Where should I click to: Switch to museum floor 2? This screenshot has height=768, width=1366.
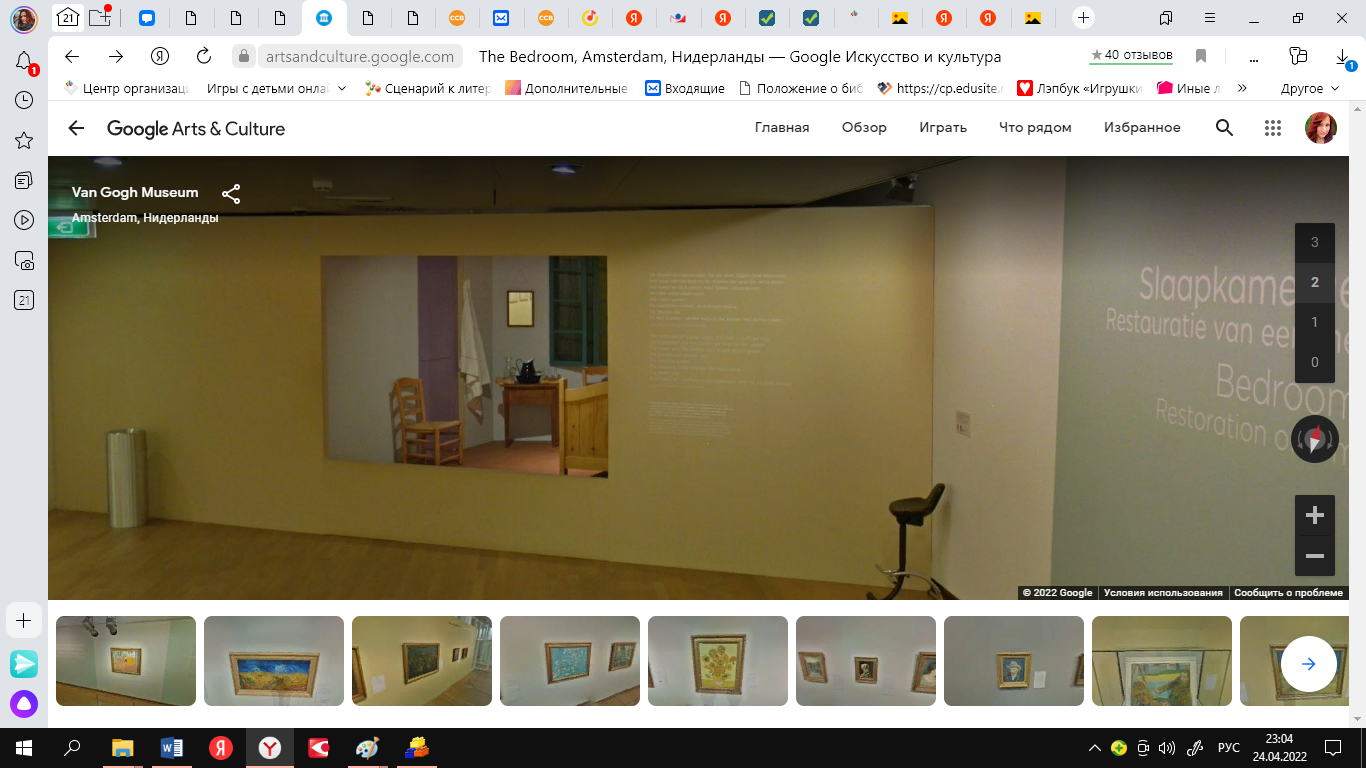[1315, 282]
